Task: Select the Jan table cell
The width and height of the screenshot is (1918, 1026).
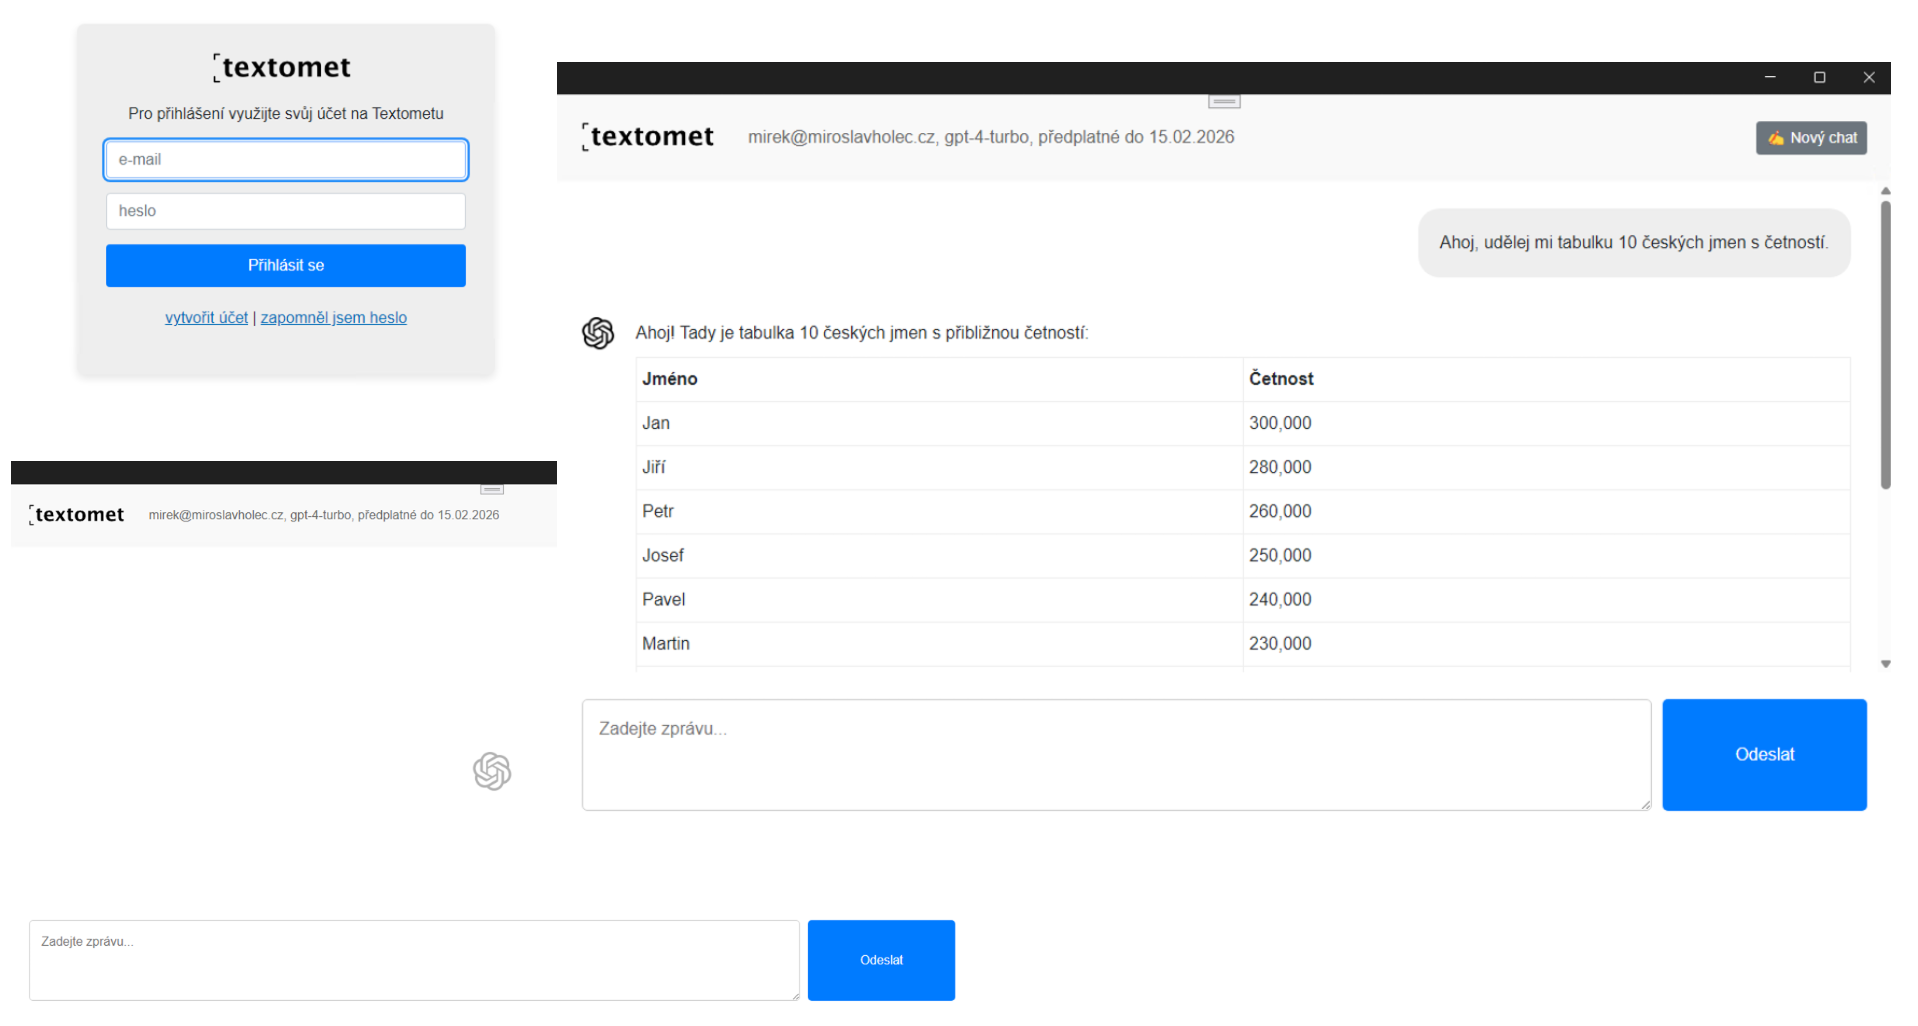Action: coord(939,423)
